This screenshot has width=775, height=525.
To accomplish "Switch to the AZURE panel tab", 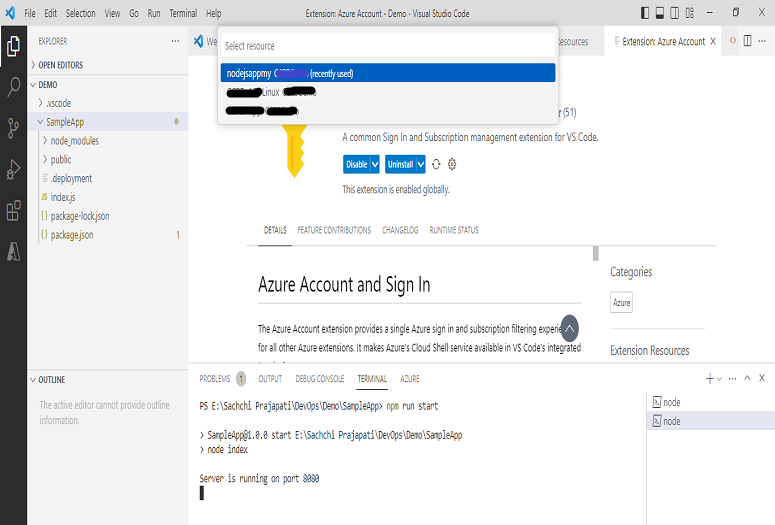I will pos(410,379).
